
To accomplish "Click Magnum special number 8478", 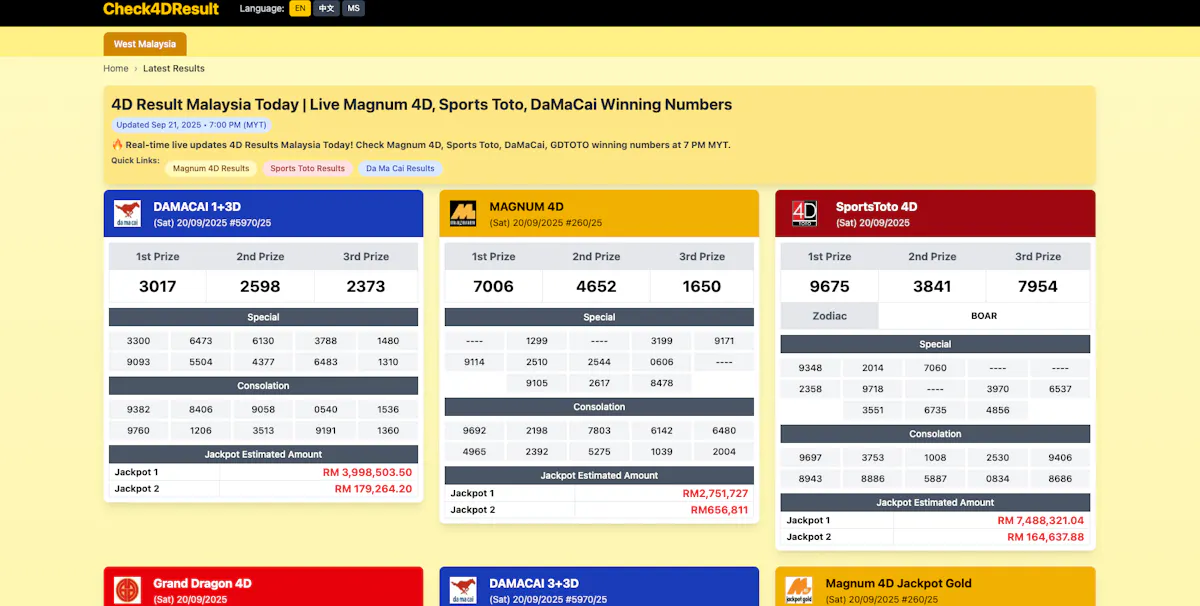I will pyautogui.click(x=662, y=383).
